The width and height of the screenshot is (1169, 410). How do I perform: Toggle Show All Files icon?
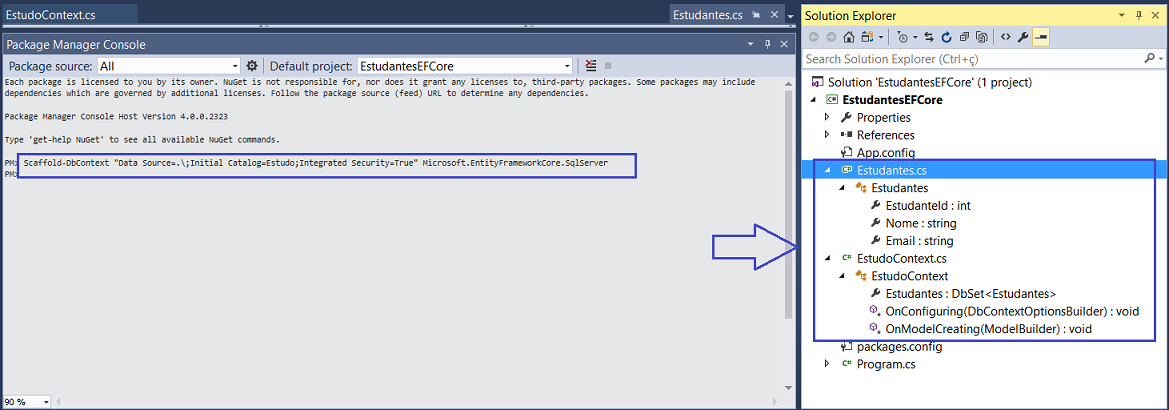(982, 37)
